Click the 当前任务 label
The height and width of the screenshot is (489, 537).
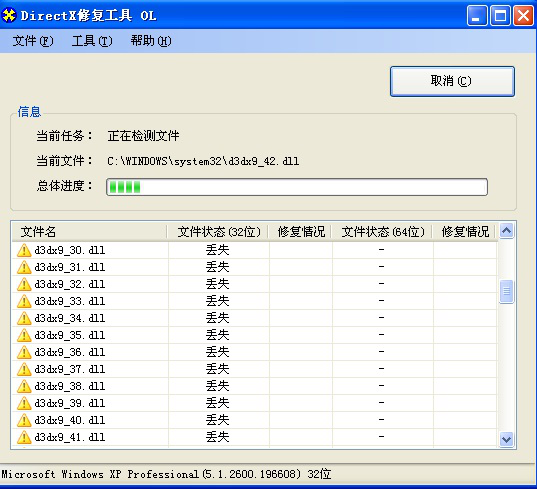[x=64, y=136]
